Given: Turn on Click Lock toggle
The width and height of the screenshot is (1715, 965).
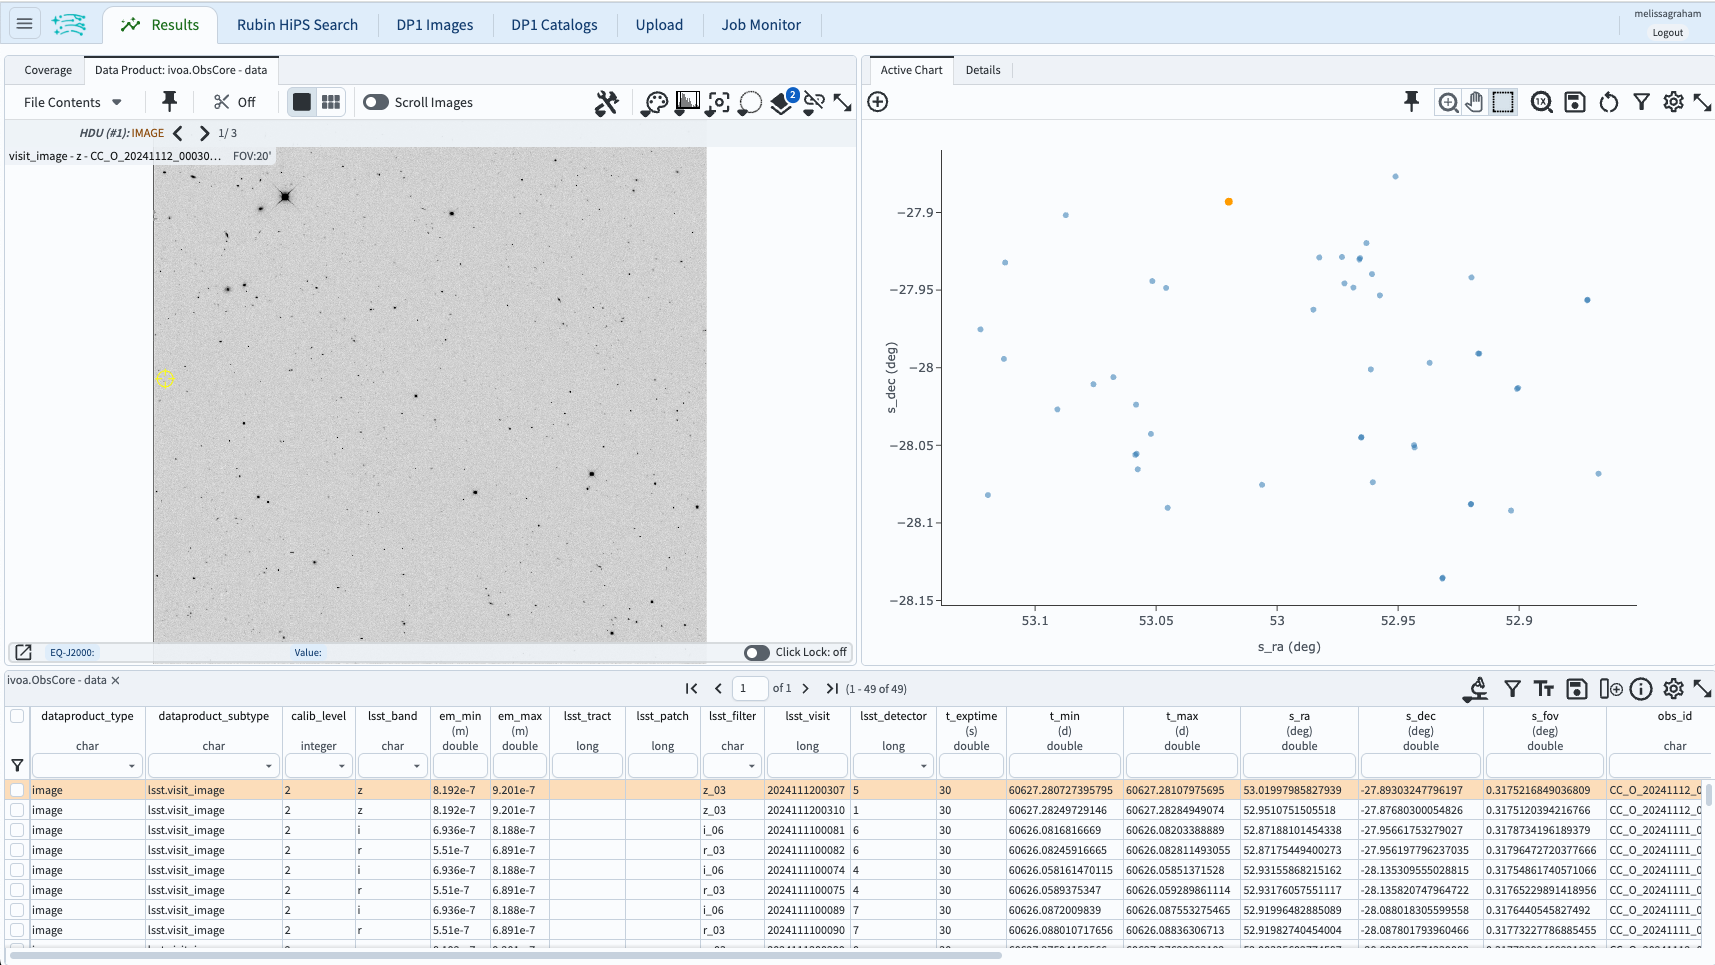Looking at the screenshot, I should click(756, 652).
